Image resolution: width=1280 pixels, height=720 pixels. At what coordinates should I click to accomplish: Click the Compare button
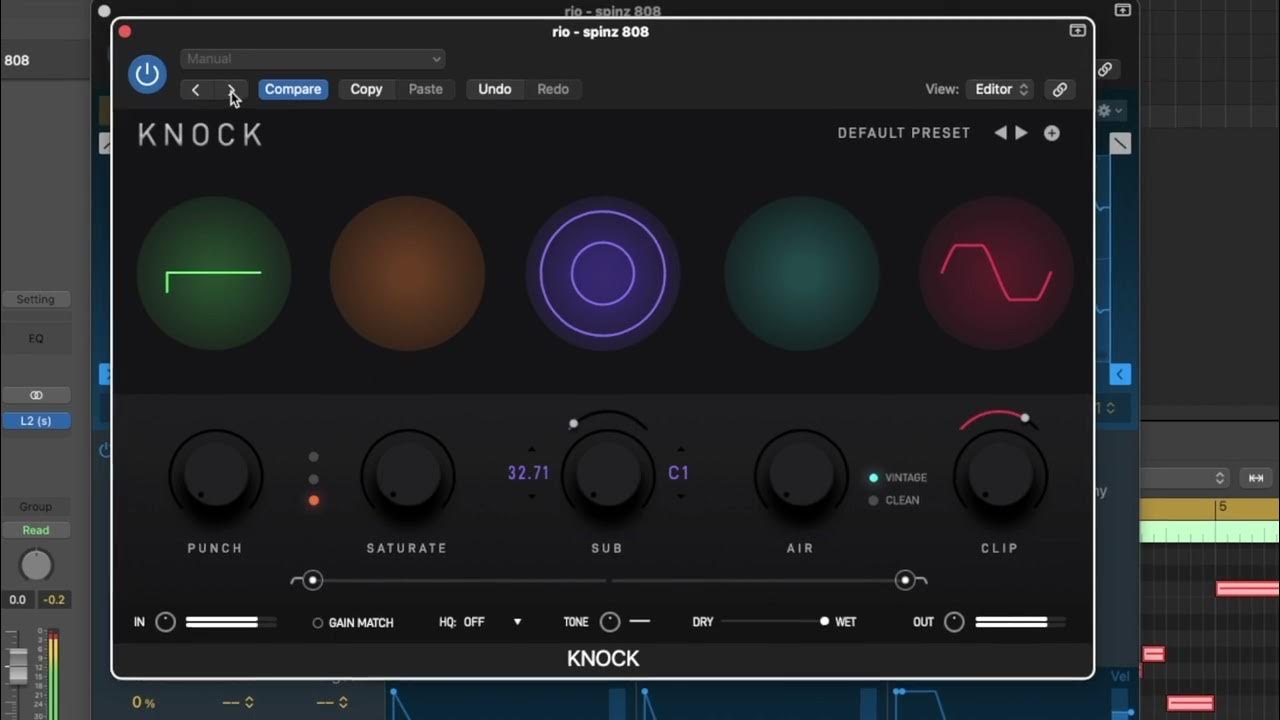(x=293, y=89)
